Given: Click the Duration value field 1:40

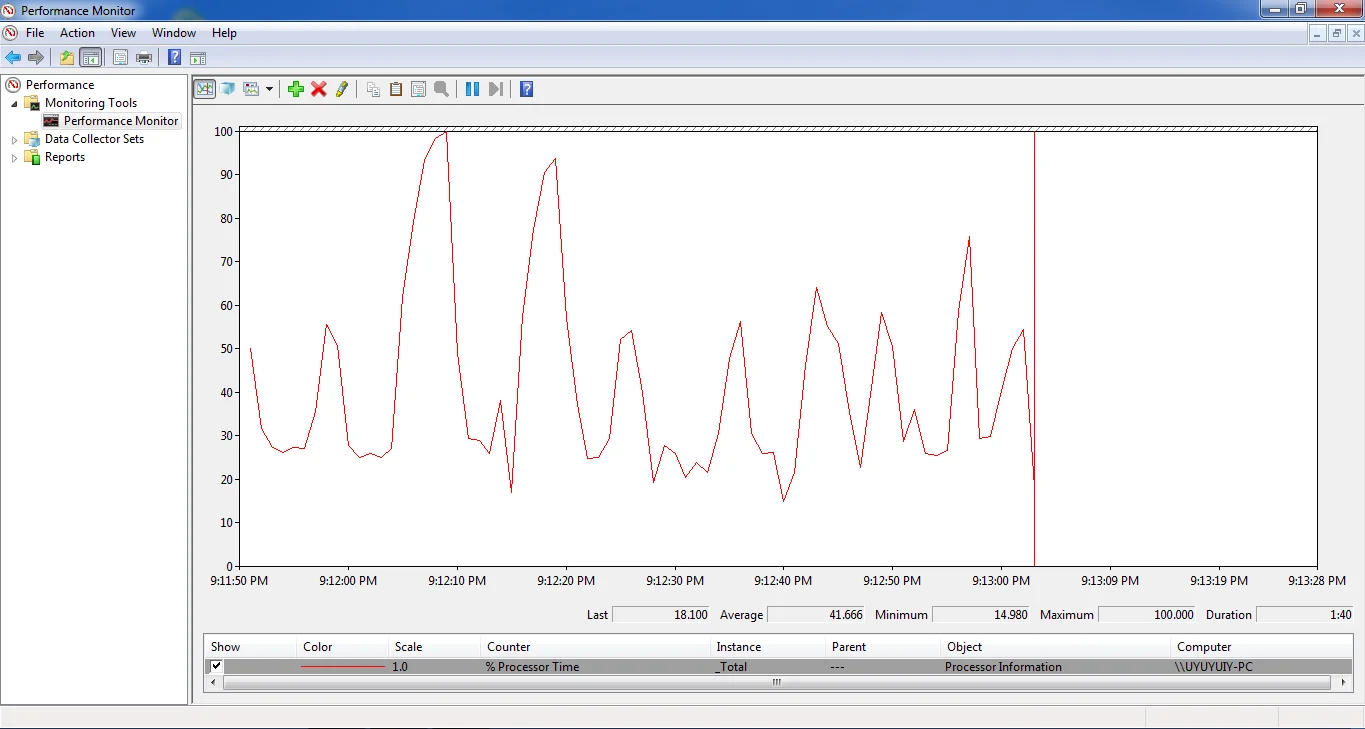Looking at the screenshot, I should [x=1305, y=615].
